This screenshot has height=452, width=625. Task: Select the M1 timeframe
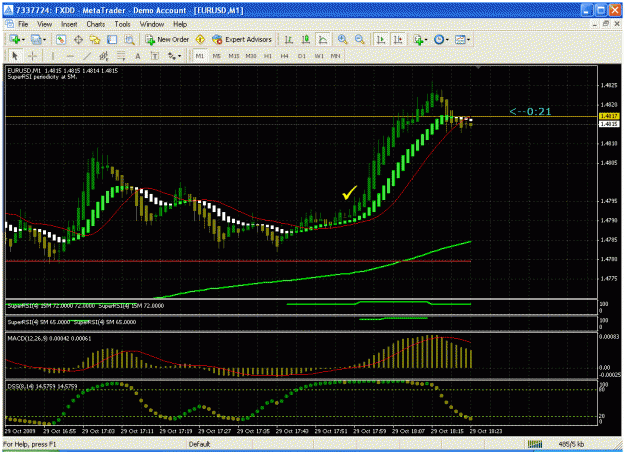(x=199, y=56)
